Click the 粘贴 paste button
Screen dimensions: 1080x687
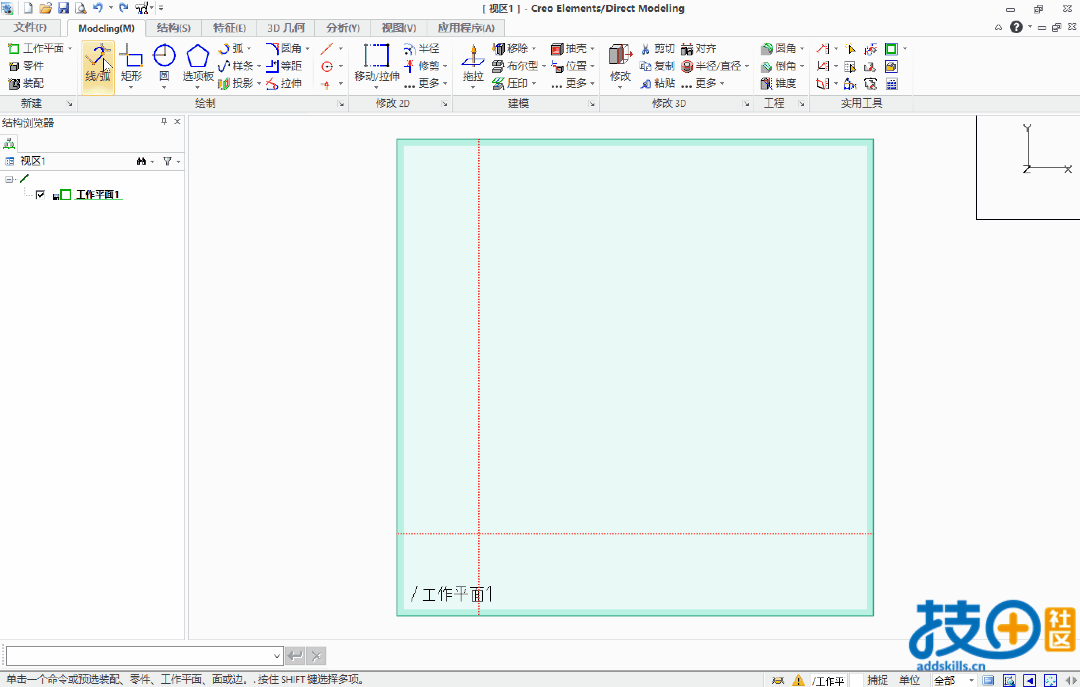[x=657, y=83]
